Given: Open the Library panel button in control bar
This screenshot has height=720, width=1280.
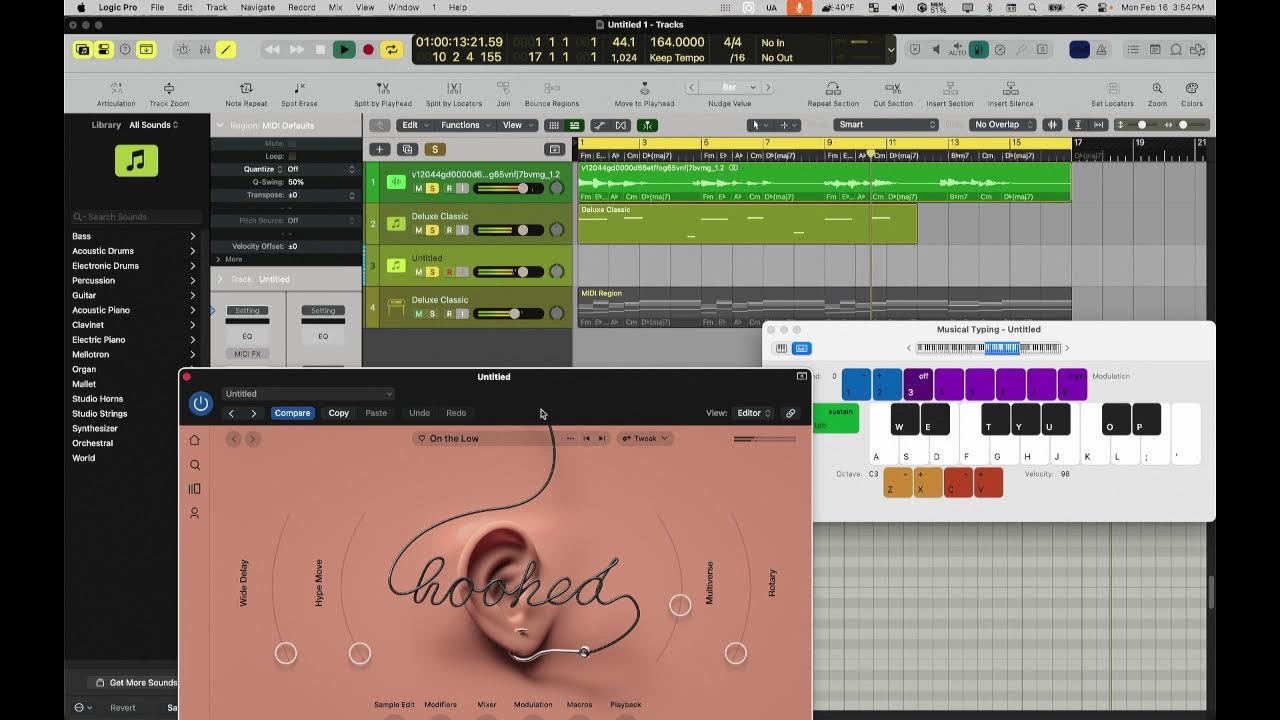Looking at the screenshot, I should click(82, 49).
